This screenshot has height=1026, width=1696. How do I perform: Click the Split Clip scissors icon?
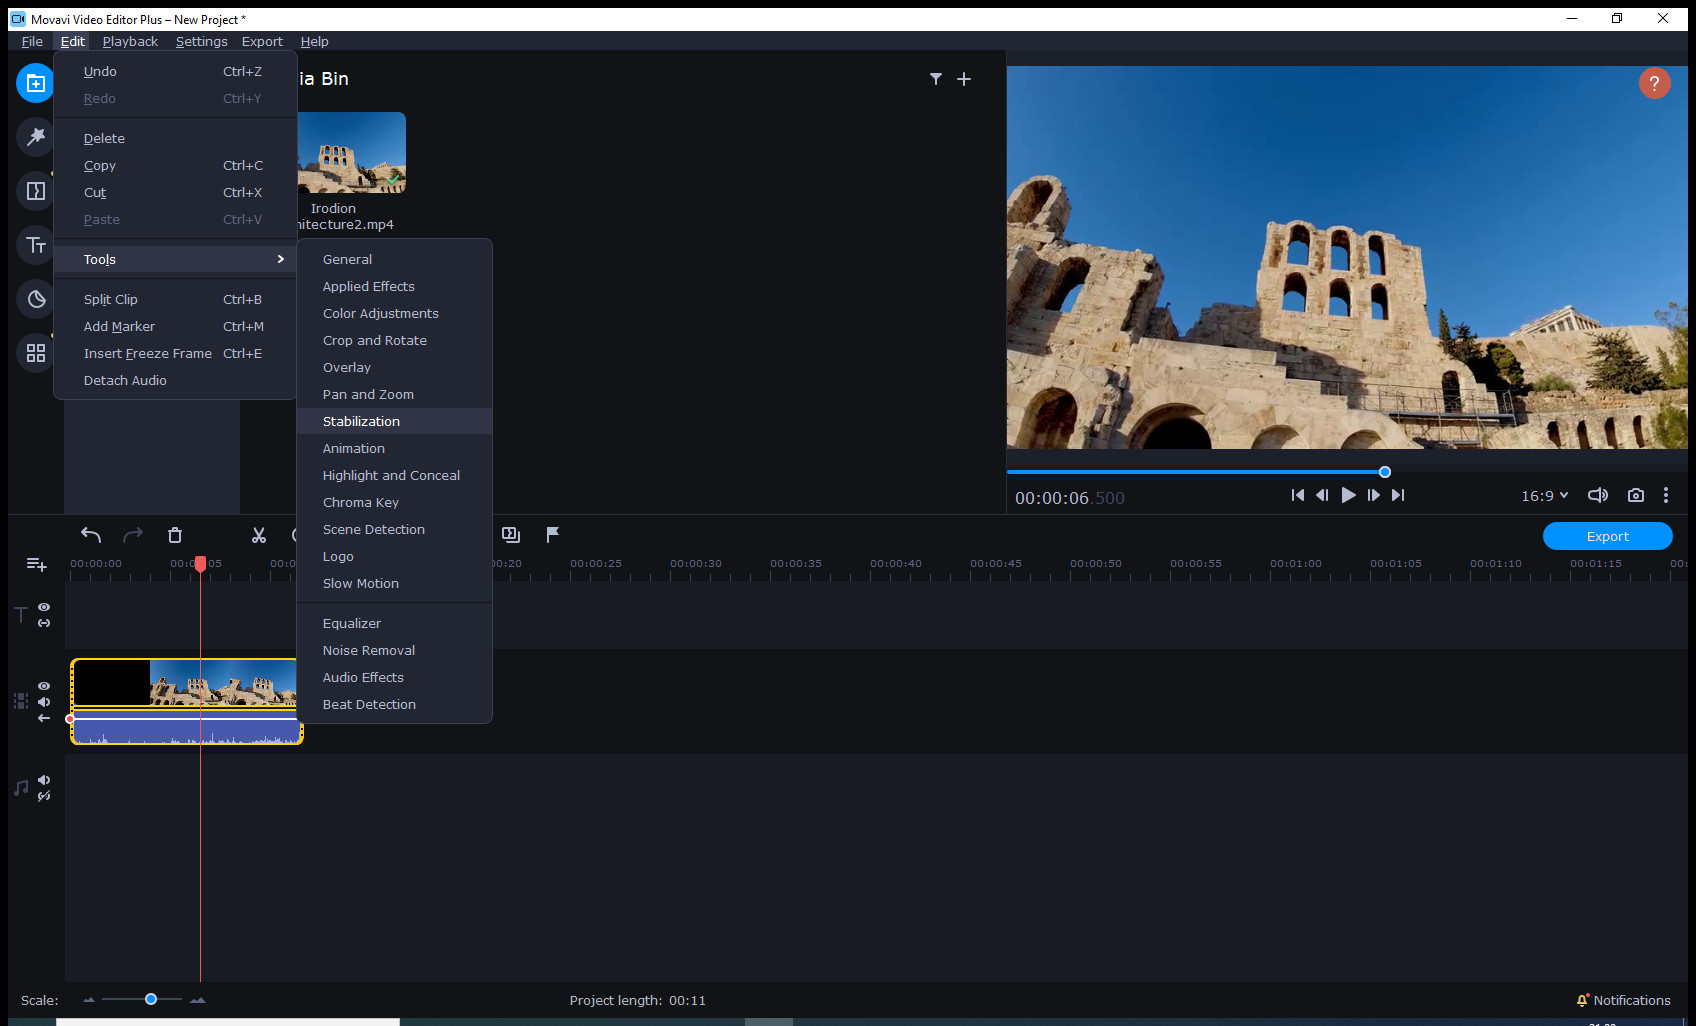(x=258, y=535)
